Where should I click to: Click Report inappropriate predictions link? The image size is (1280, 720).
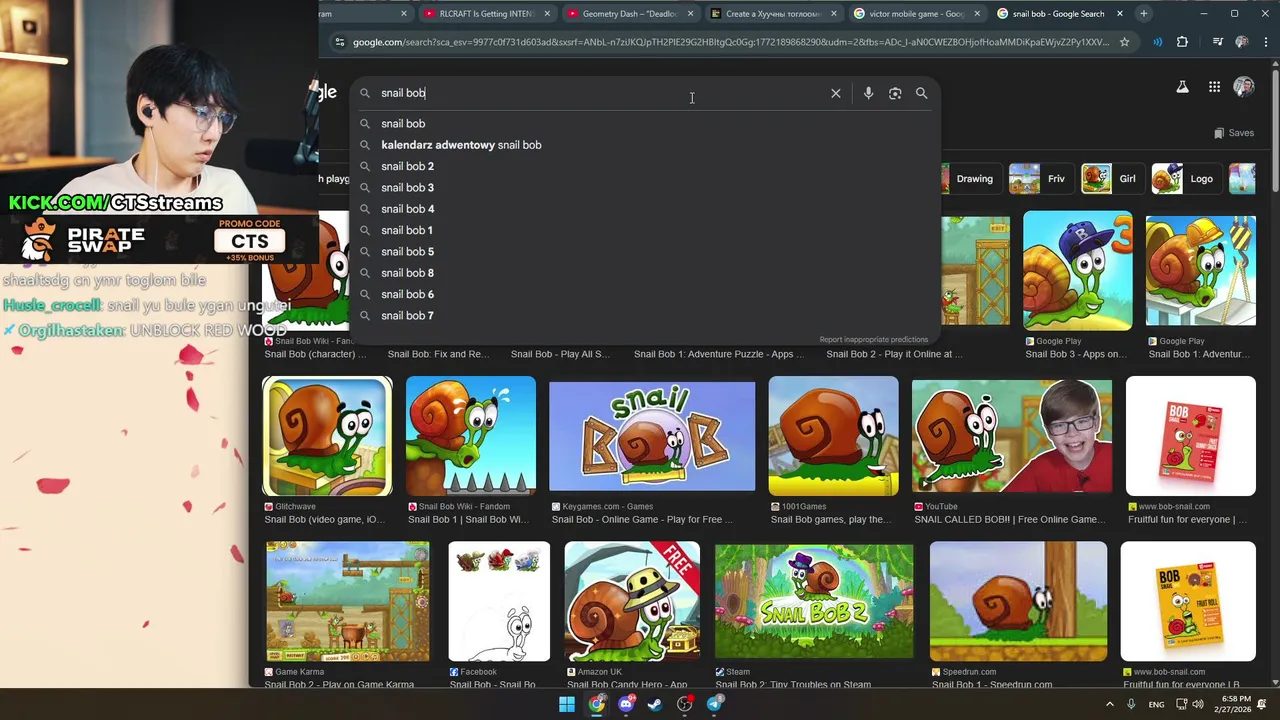coord(873,340)
